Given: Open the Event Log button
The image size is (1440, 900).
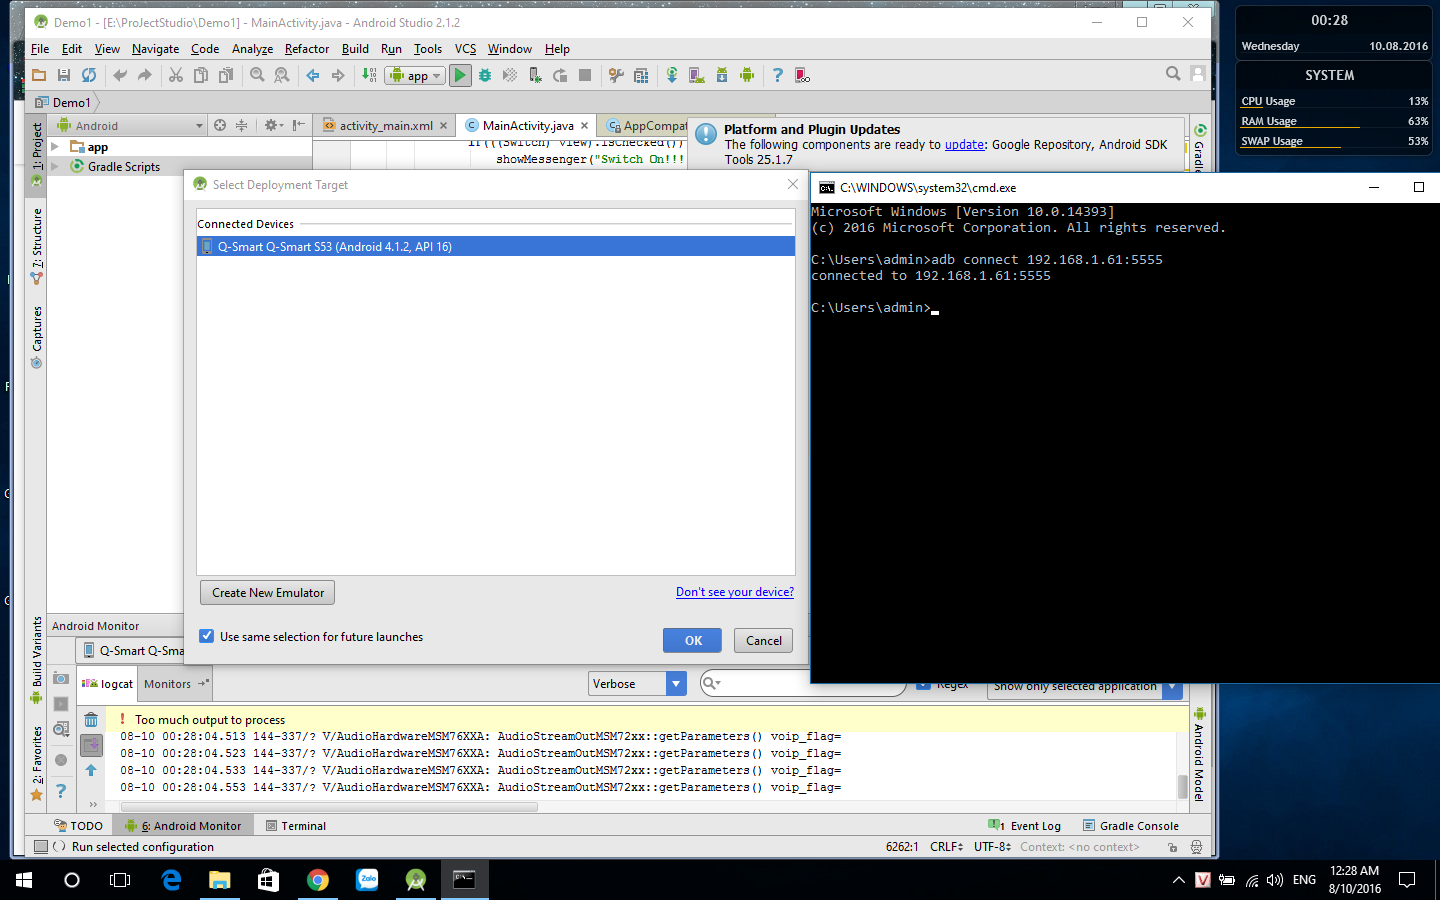Looking at the screenshot, I should (1026, 826).
